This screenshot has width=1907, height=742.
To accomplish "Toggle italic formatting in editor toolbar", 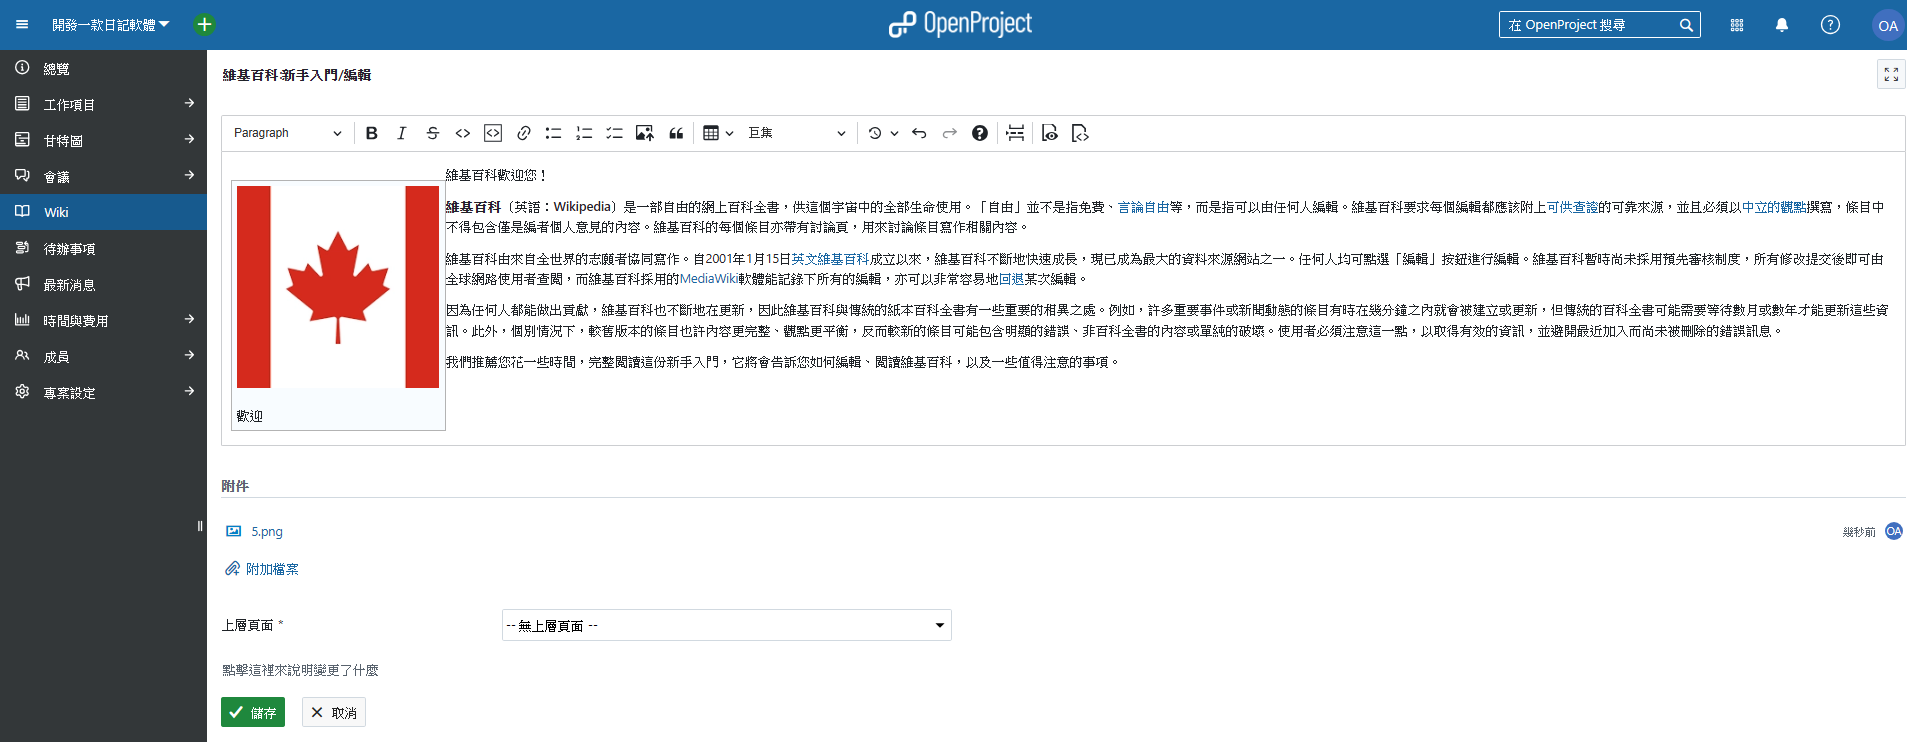I will click(402, 133).
